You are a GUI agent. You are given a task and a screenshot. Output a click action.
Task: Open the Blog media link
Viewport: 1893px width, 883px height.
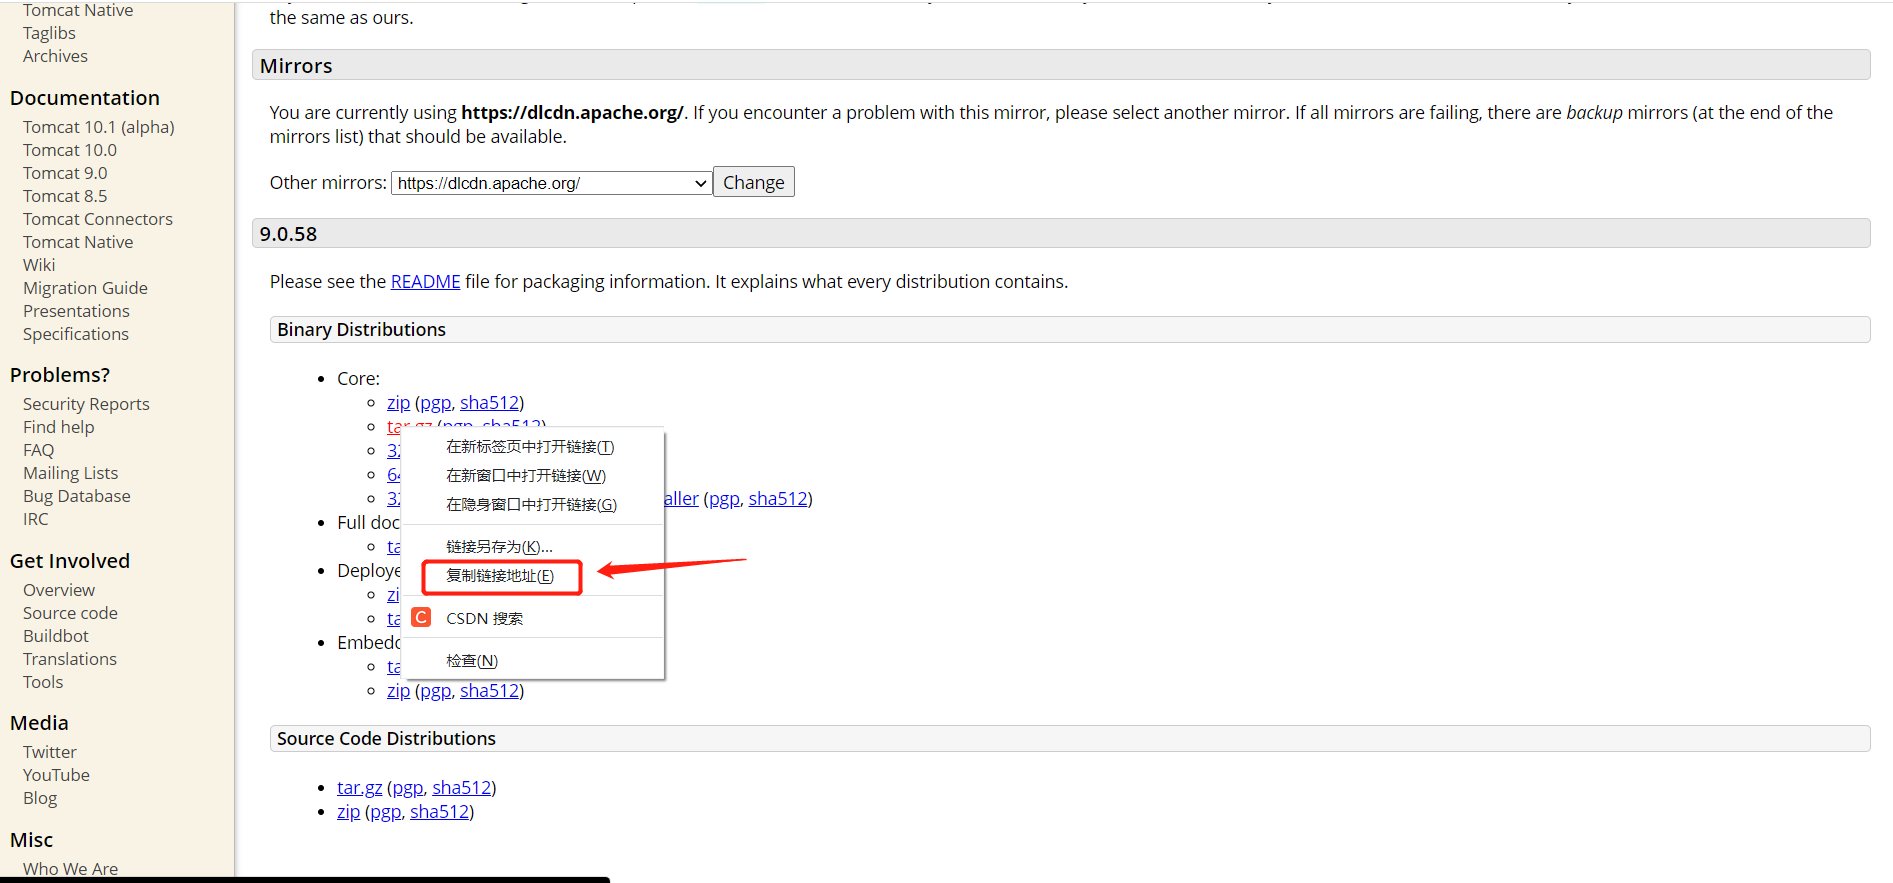(x=40, y=798)
